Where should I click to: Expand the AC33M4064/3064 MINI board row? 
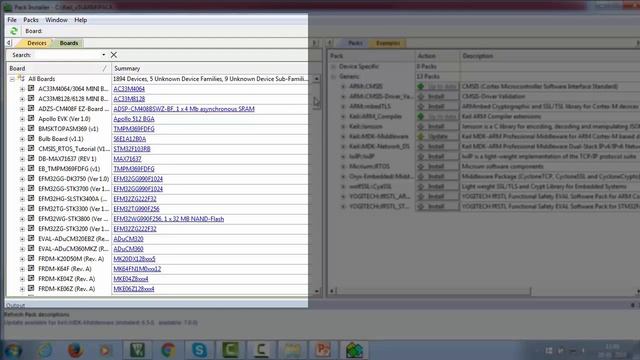[x=22, y=89]
